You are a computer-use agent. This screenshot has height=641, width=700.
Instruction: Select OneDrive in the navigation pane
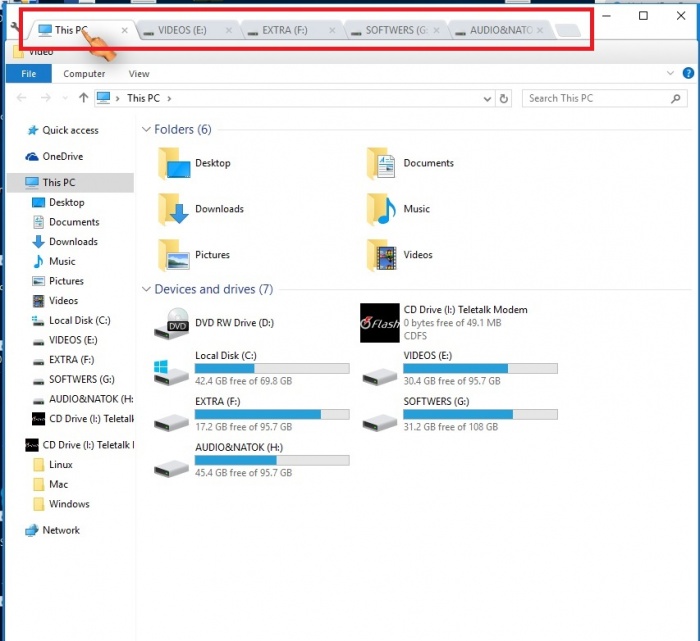[x=62, y=157]
